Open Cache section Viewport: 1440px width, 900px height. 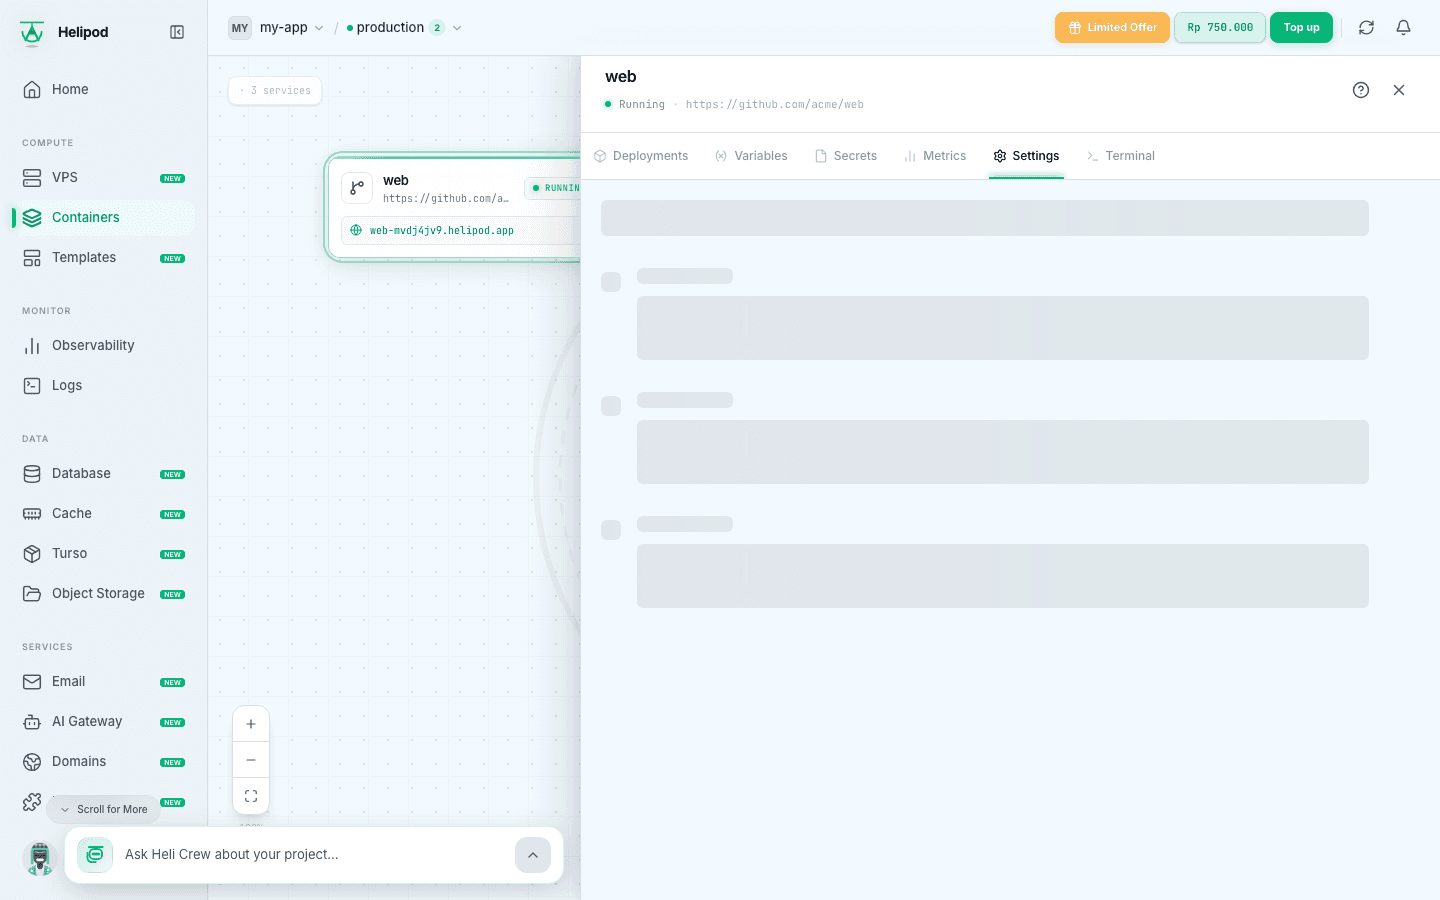tap(104, 513)
